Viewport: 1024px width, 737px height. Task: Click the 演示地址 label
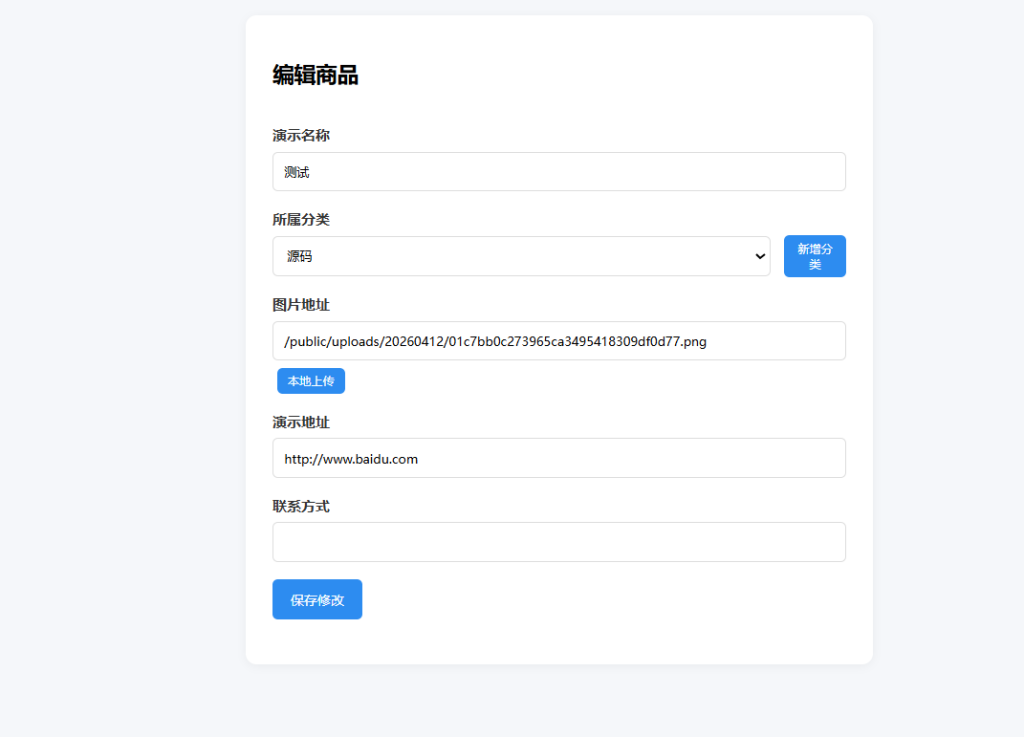click(x=301, y=422)
